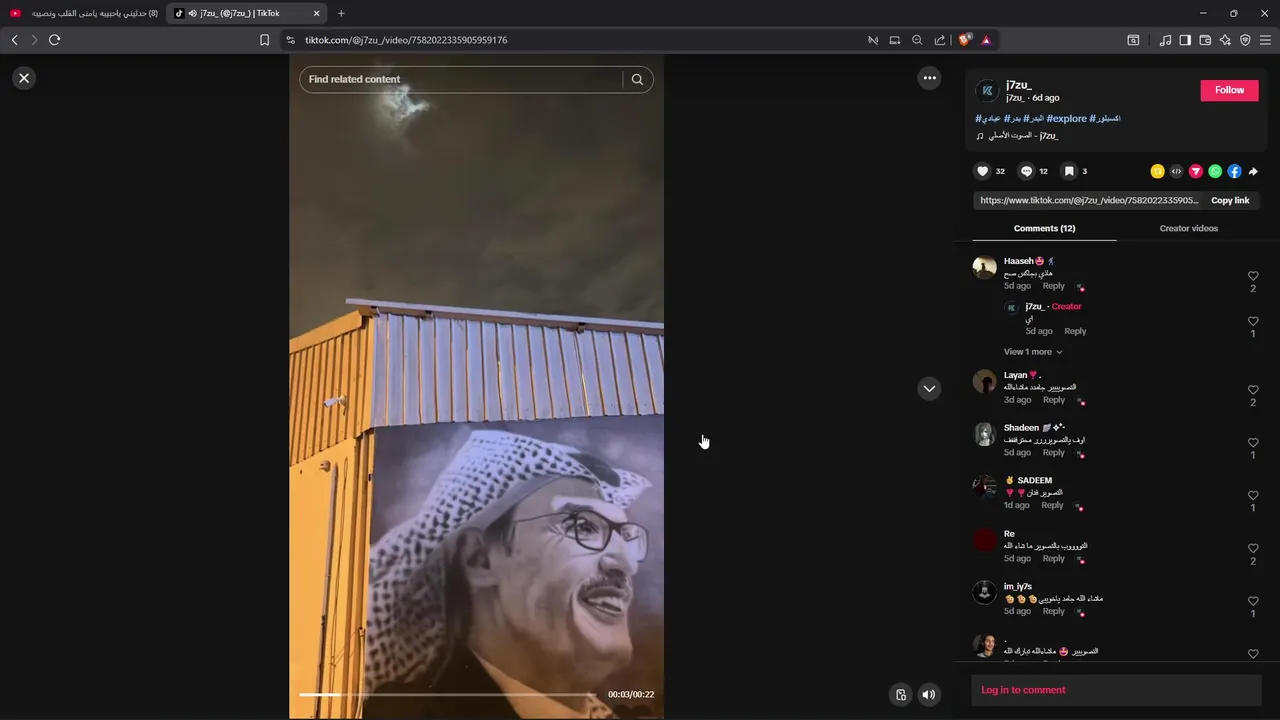Click the share page icon in address bar
1280x720 pixels.
pyautogui.click(x=939, y=40)
